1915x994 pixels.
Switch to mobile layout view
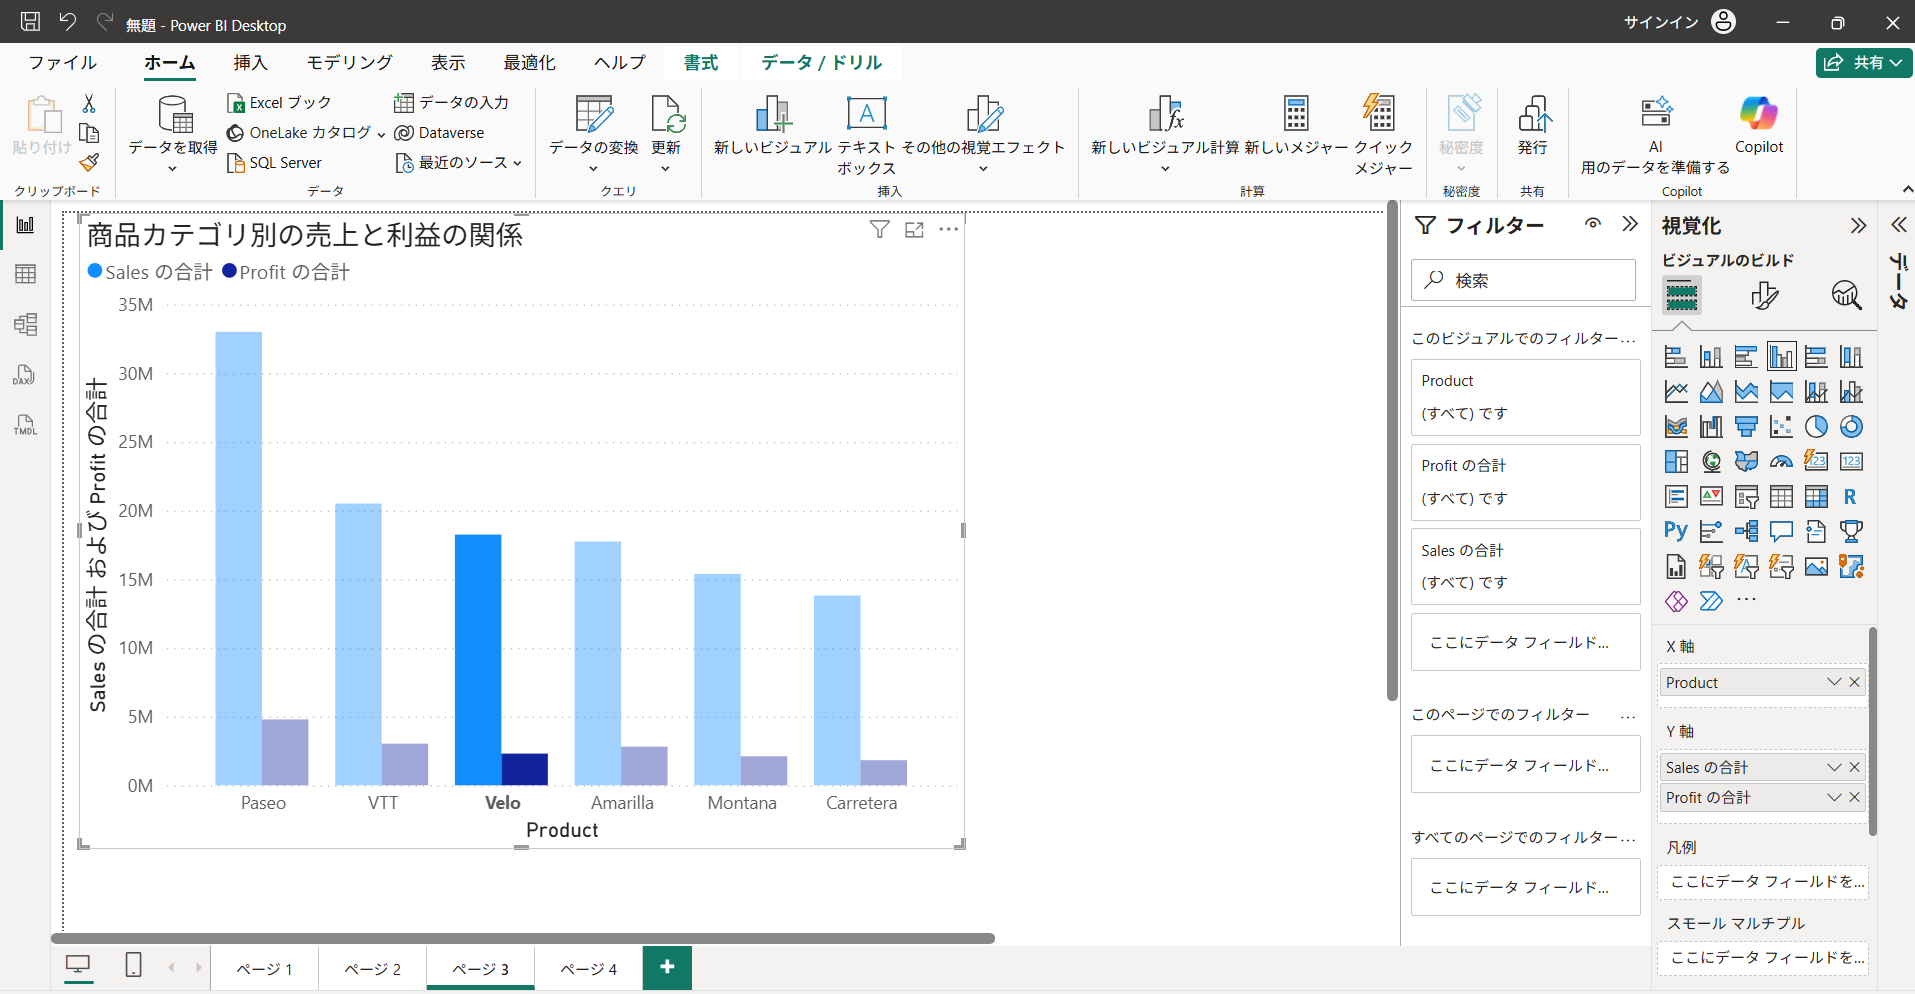pyautogui.click(x=133, y=966)
